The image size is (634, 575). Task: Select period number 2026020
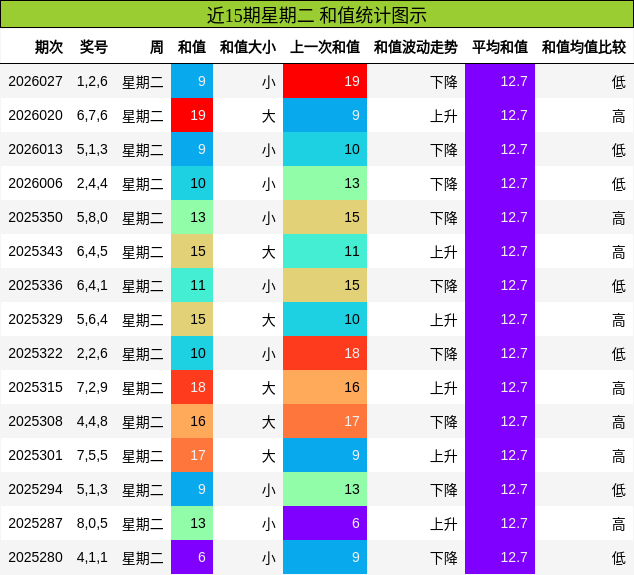(36, 115)
